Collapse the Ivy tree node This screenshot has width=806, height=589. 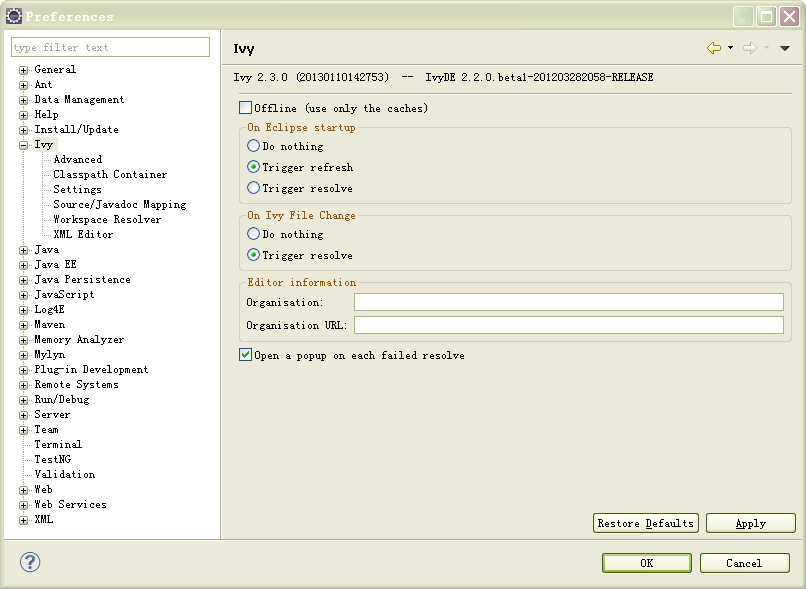pyautogui.click(x=23, y=145)
